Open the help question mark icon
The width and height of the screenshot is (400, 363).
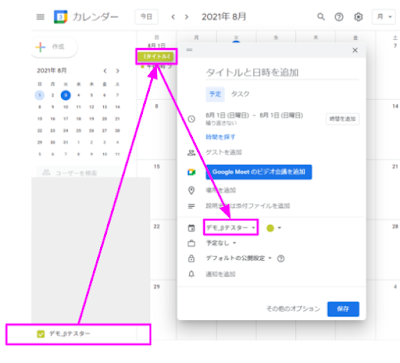click(x=339, y=17)
